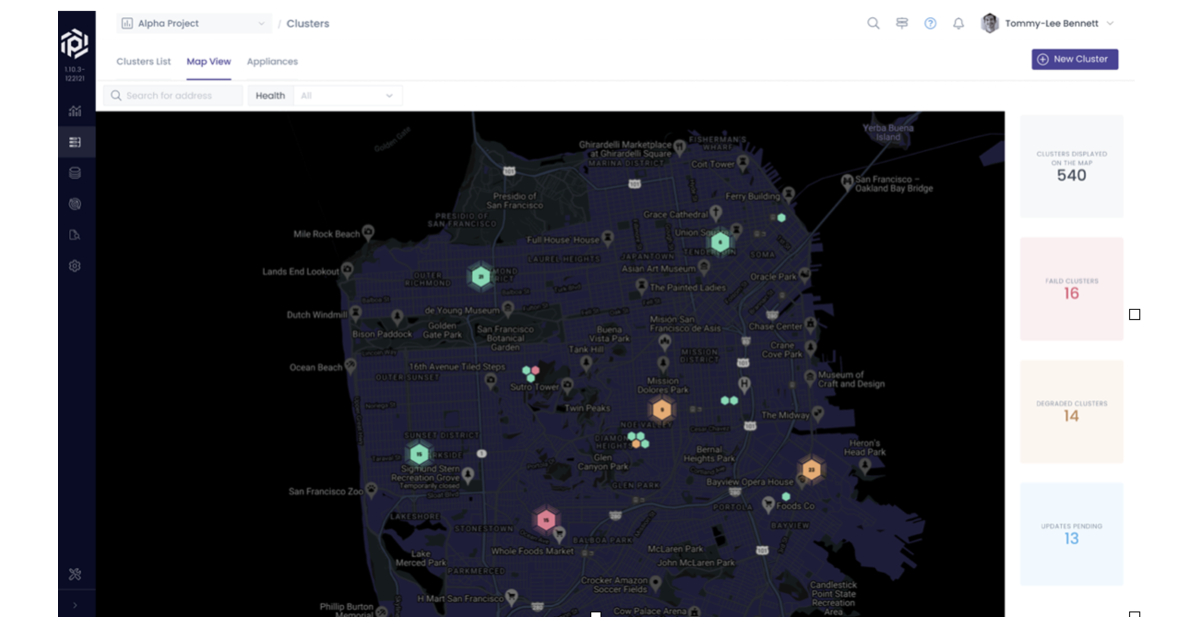Open the analytics dashboard icon in sidebar
Screen dimensions: 1200x627
(76, 113)
